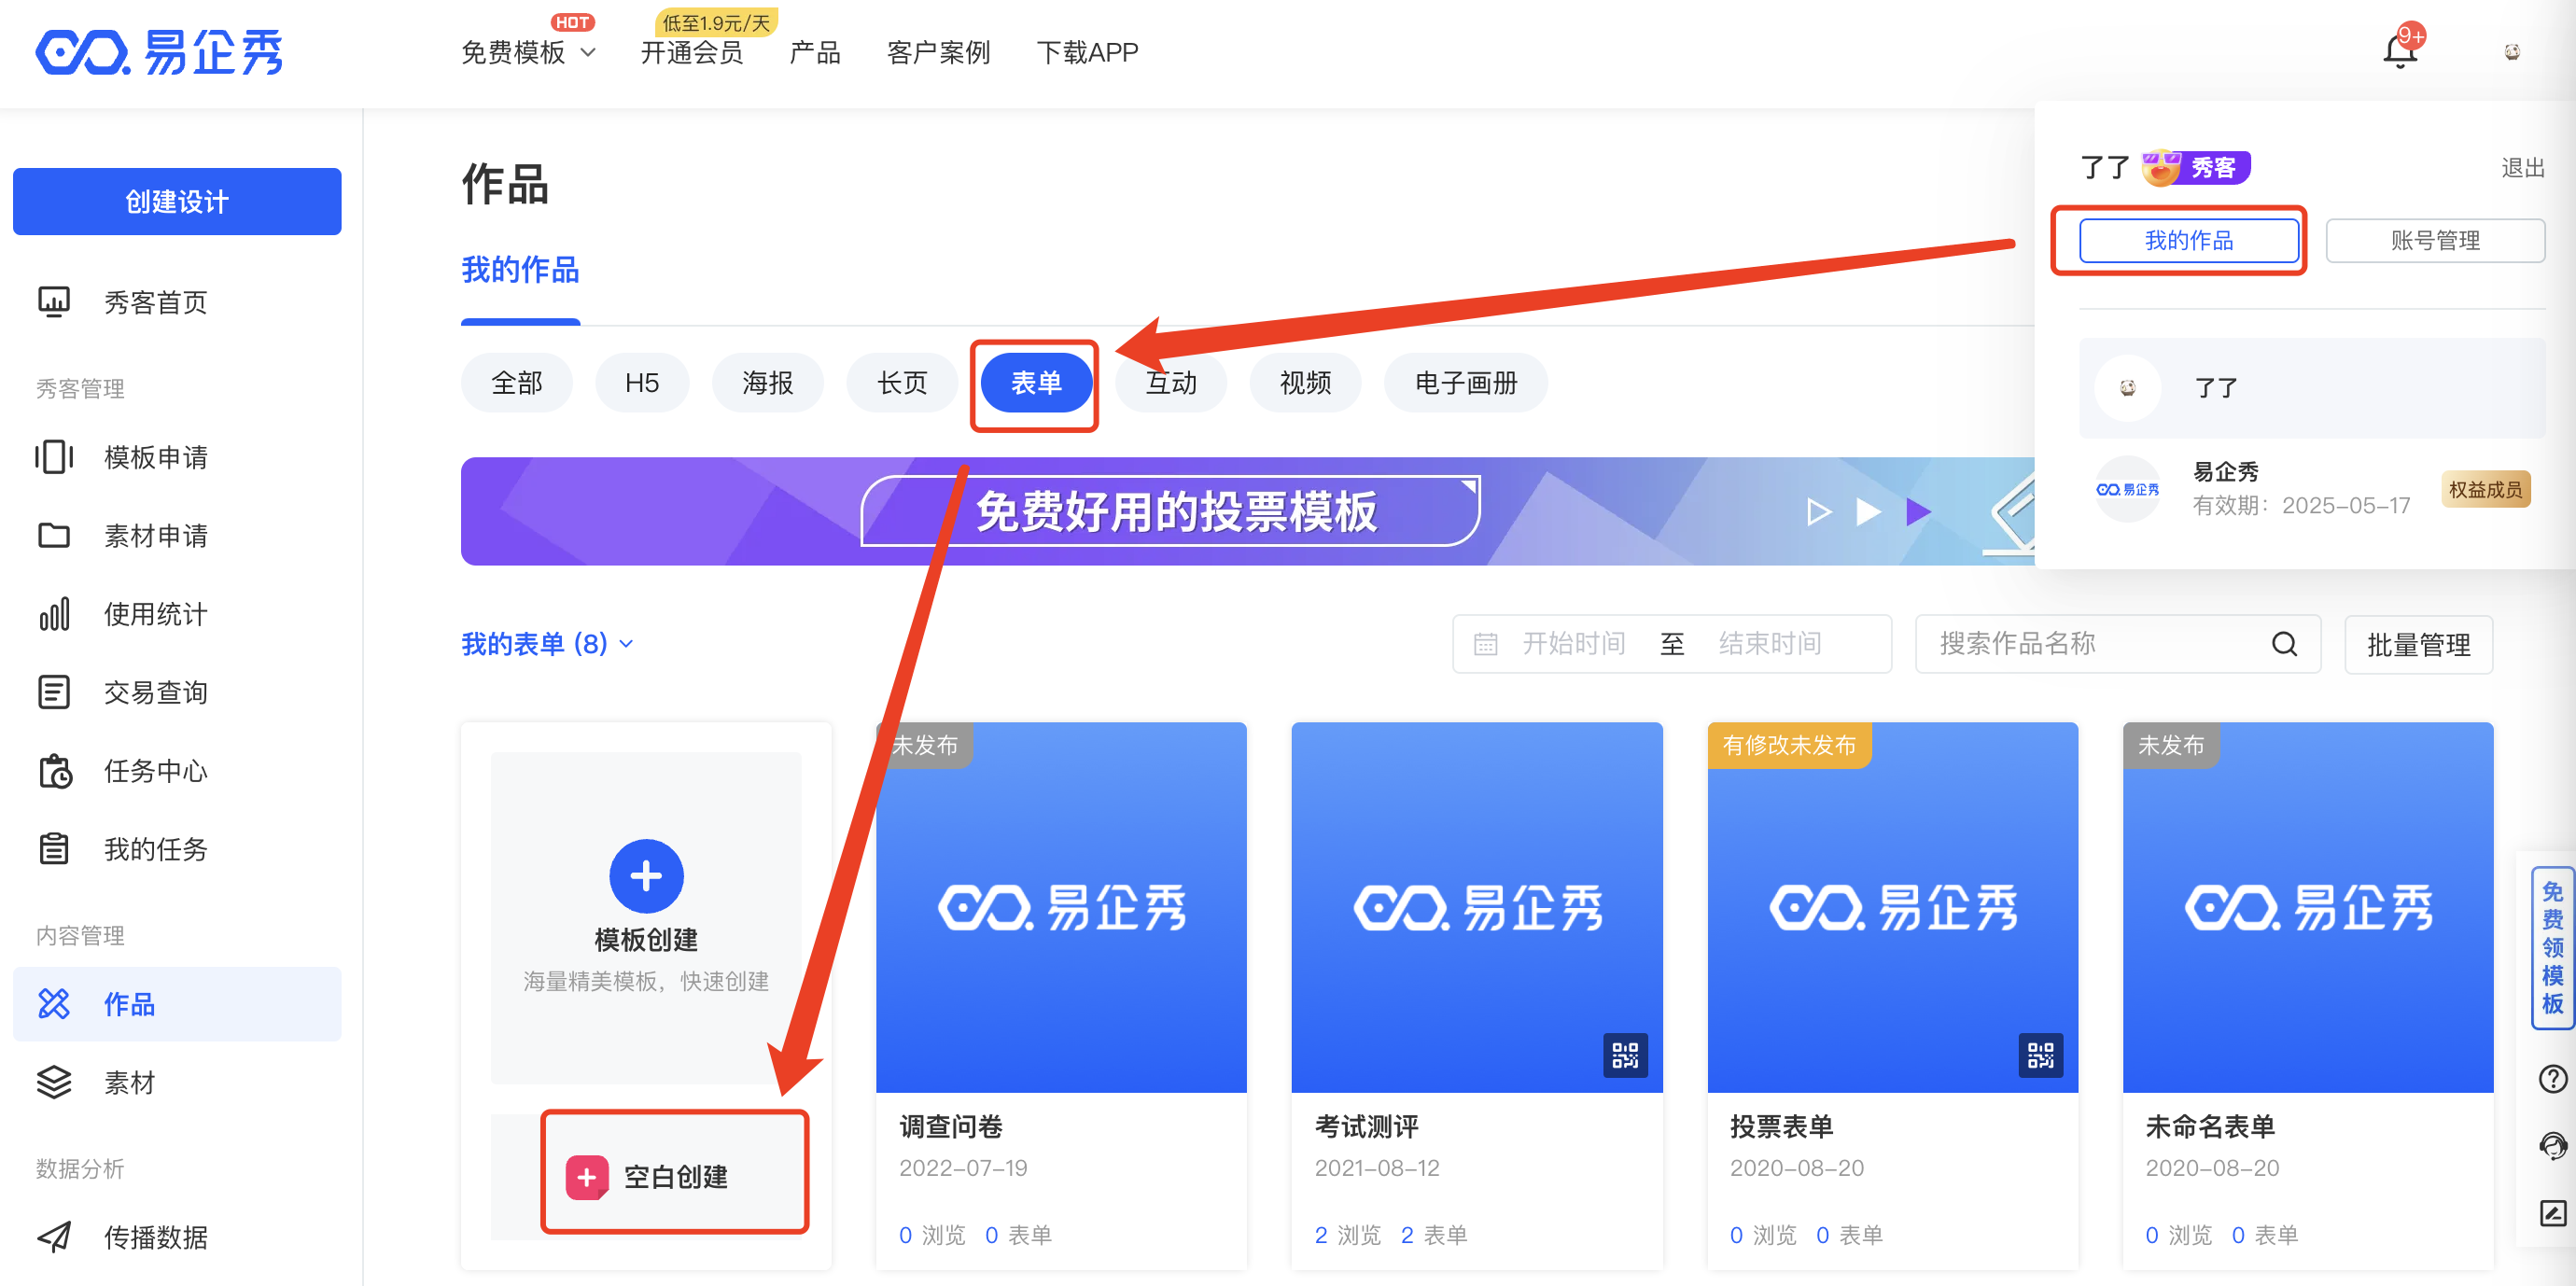Select the 了了 account row
Image resolution: width=2576 pixels, height=1286 pixels.
(2312, 388)
